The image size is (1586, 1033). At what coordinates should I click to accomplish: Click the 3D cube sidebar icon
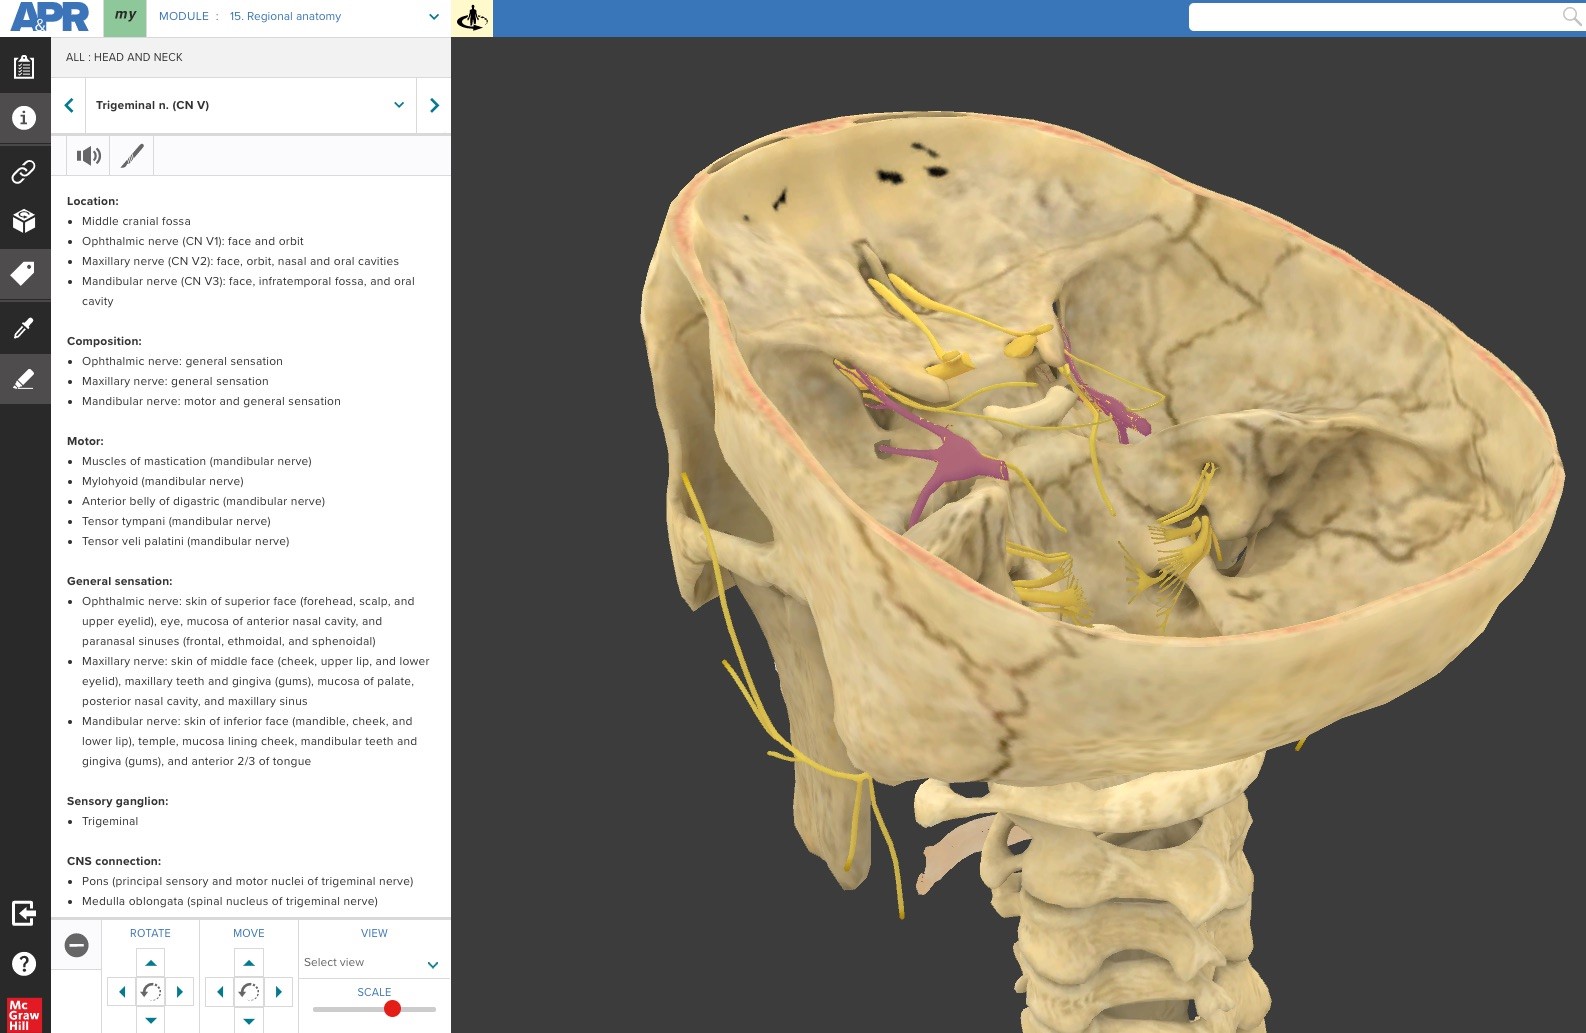(24, 221)
